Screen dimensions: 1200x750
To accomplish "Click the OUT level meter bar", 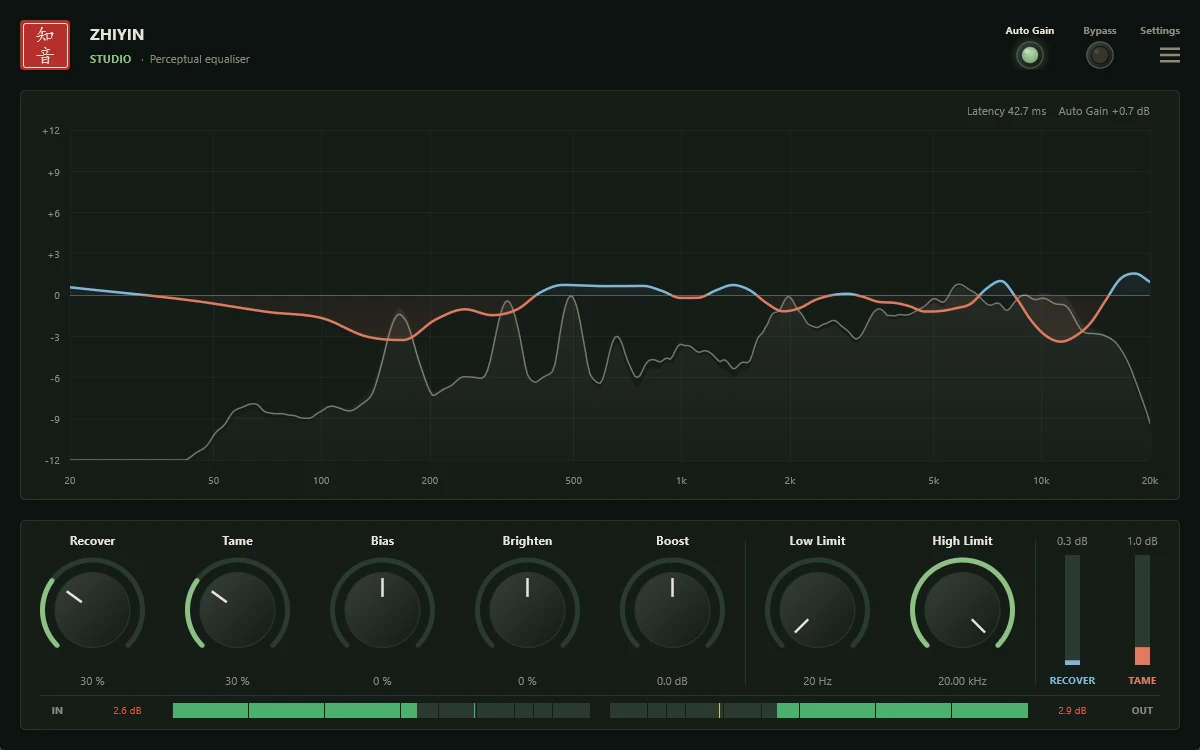I will pyautogui.click(x=819, y=710).
